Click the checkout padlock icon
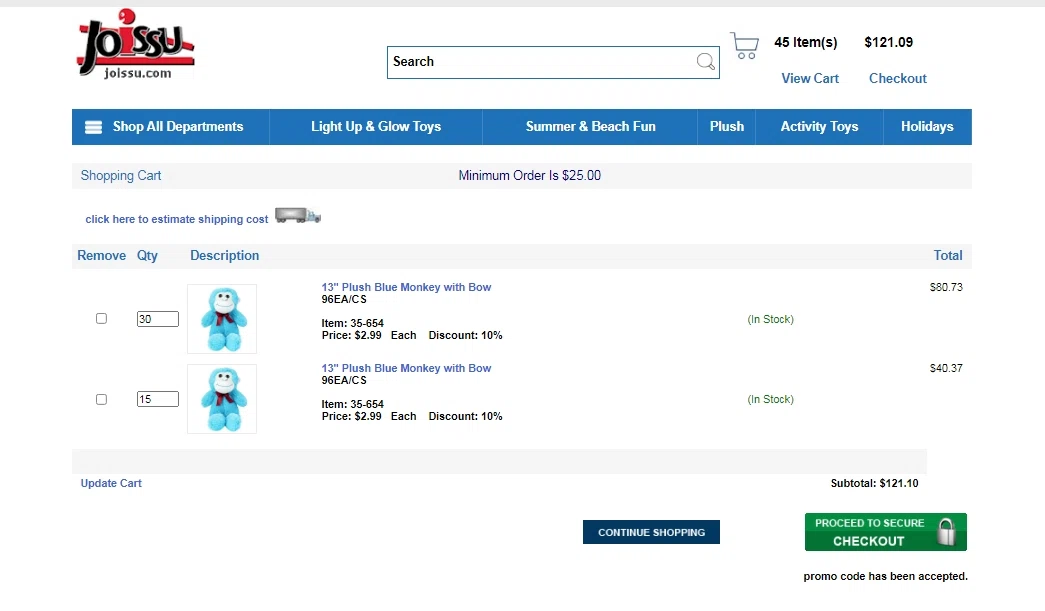Viewport: 1045px width, 611px height. tap(946, 532)
